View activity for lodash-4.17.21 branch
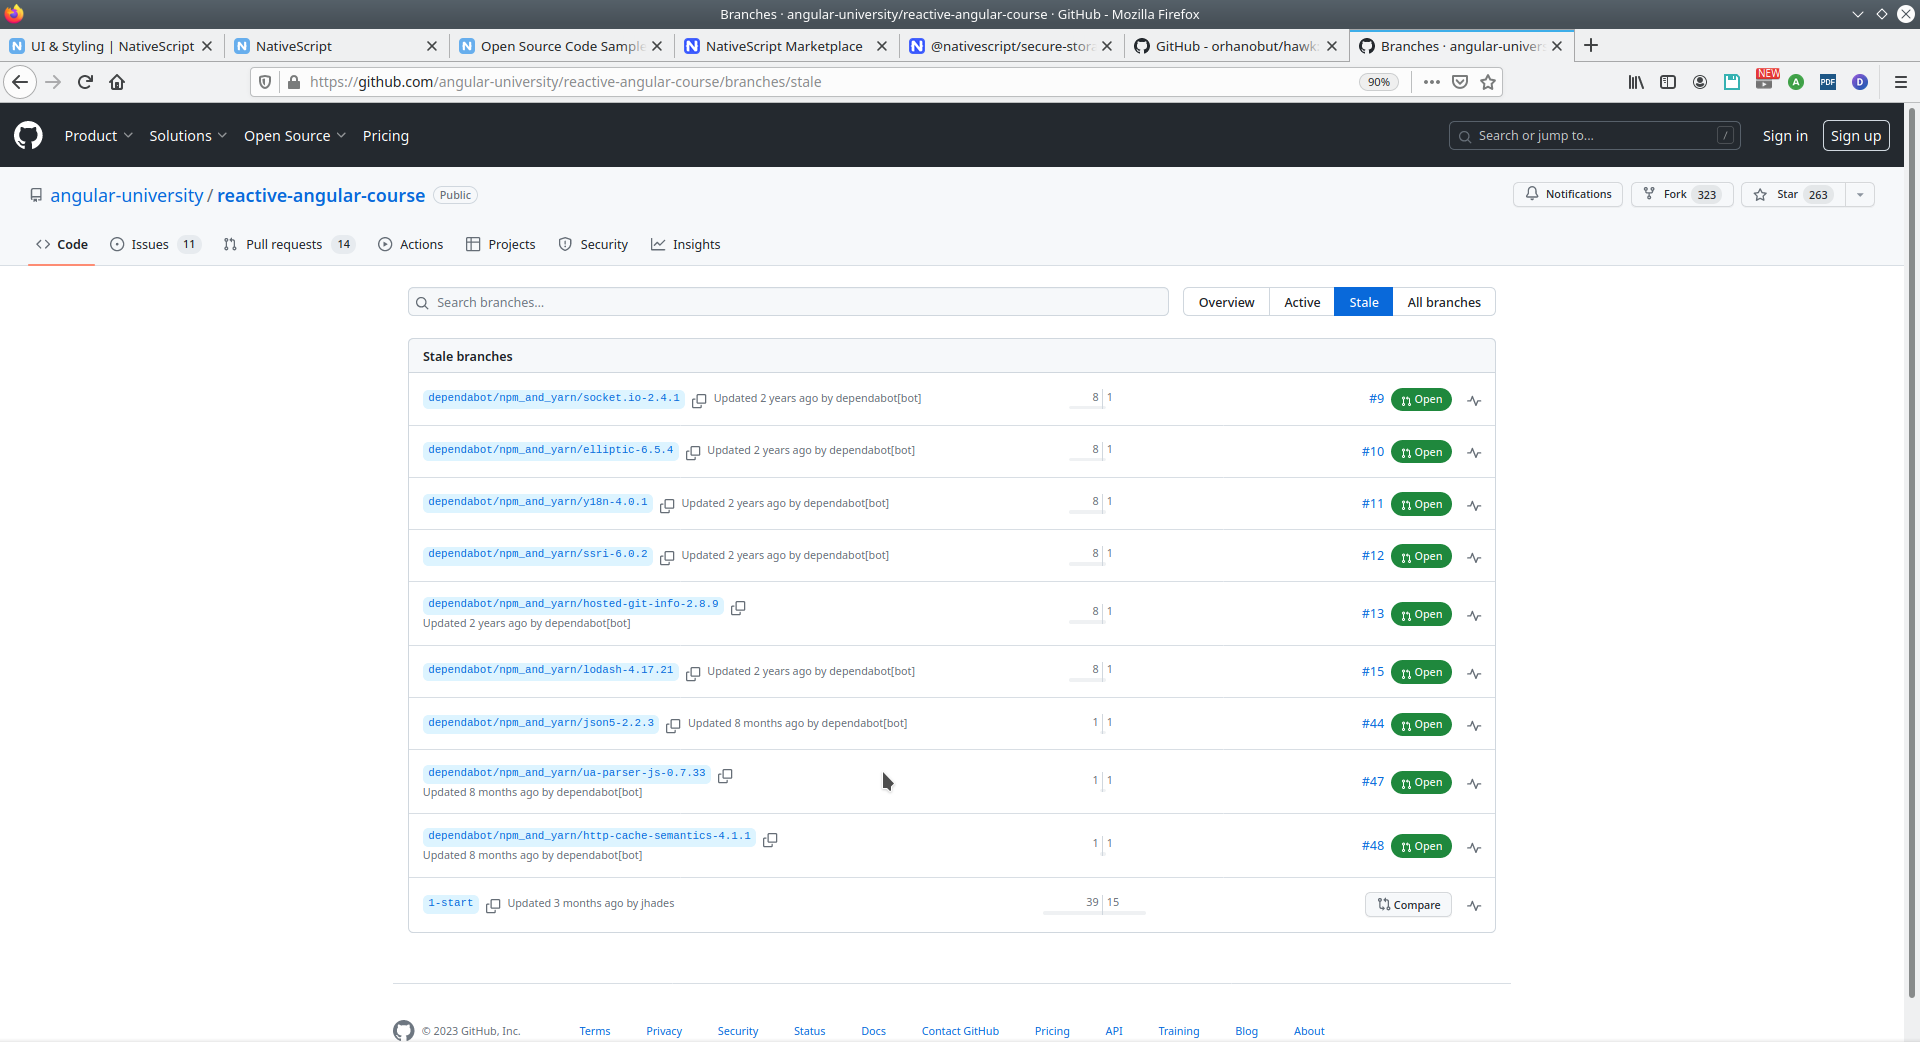Screen dimensions: 1920x1042 1474,674
